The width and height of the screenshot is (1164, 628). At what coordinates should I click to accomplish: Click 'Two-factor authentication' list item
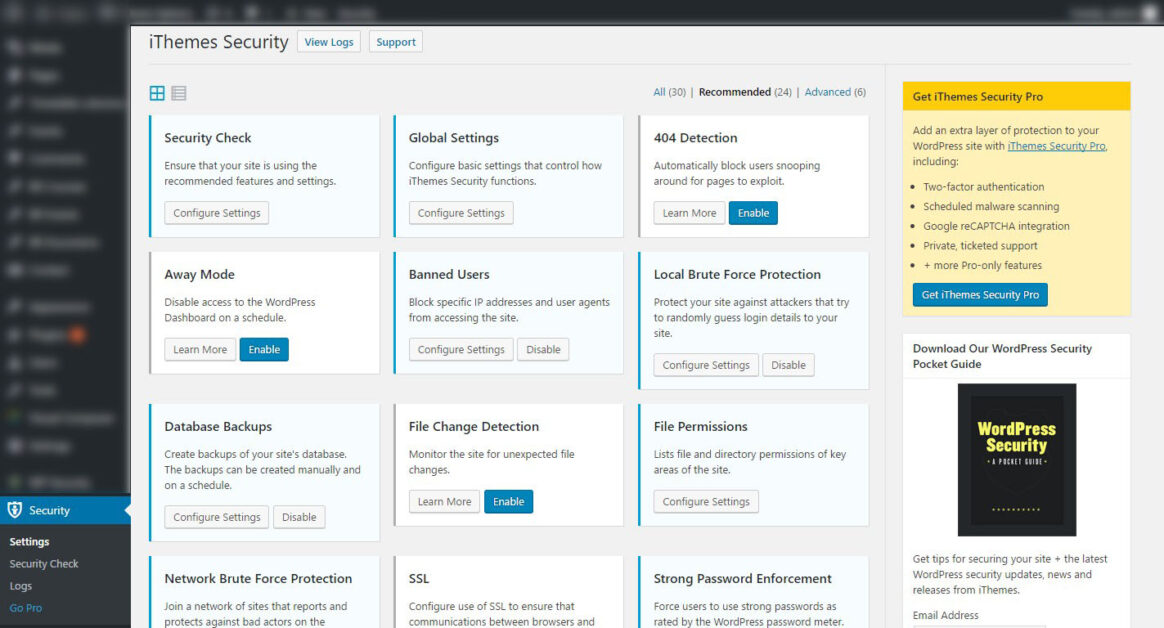[984, 187]
